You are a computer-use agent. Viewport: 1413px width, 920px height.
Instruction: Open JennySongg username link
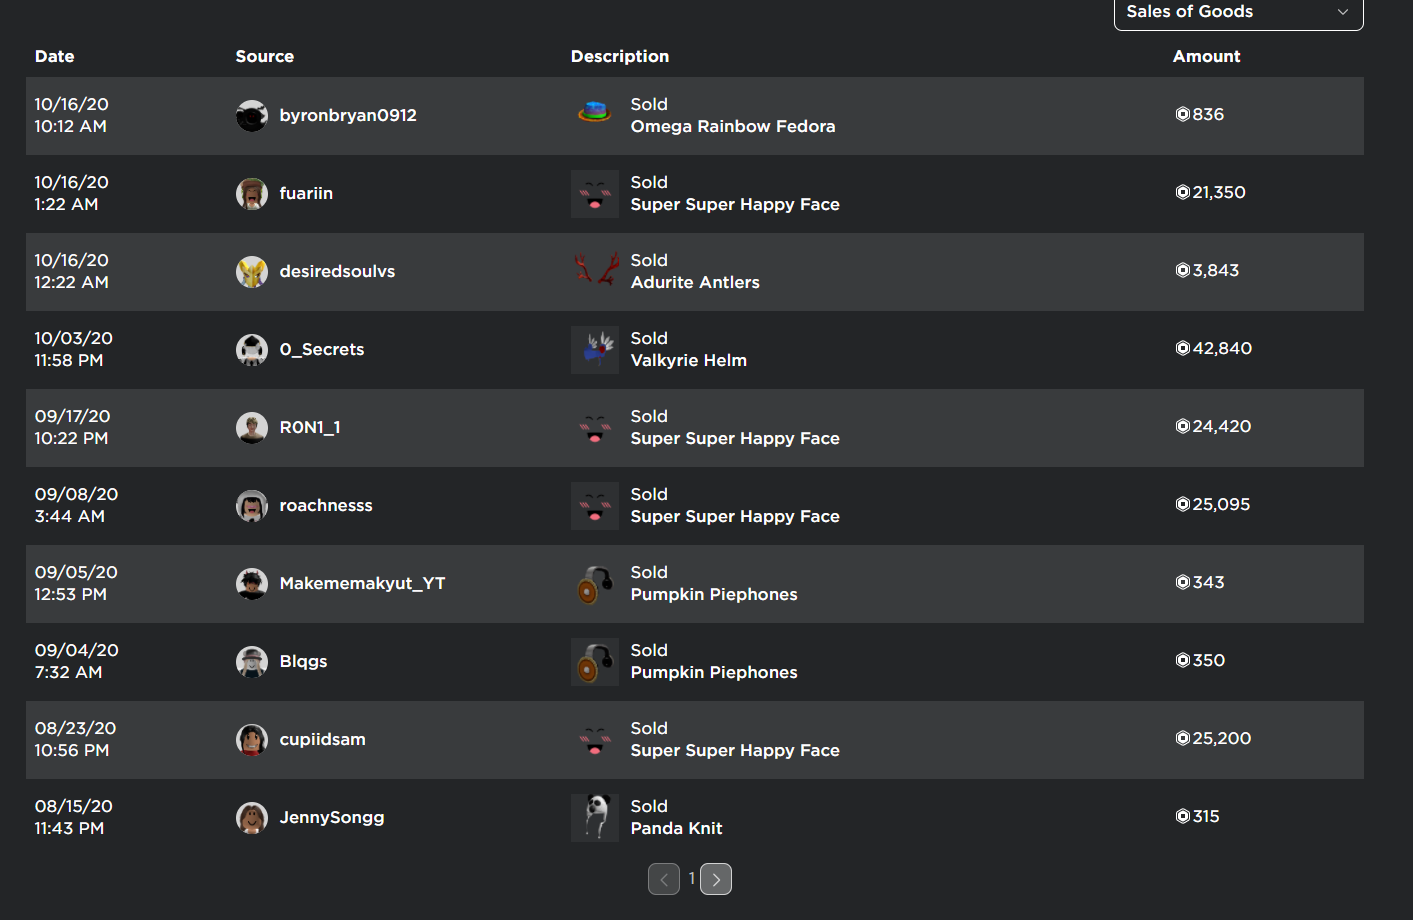pos(332,818)
